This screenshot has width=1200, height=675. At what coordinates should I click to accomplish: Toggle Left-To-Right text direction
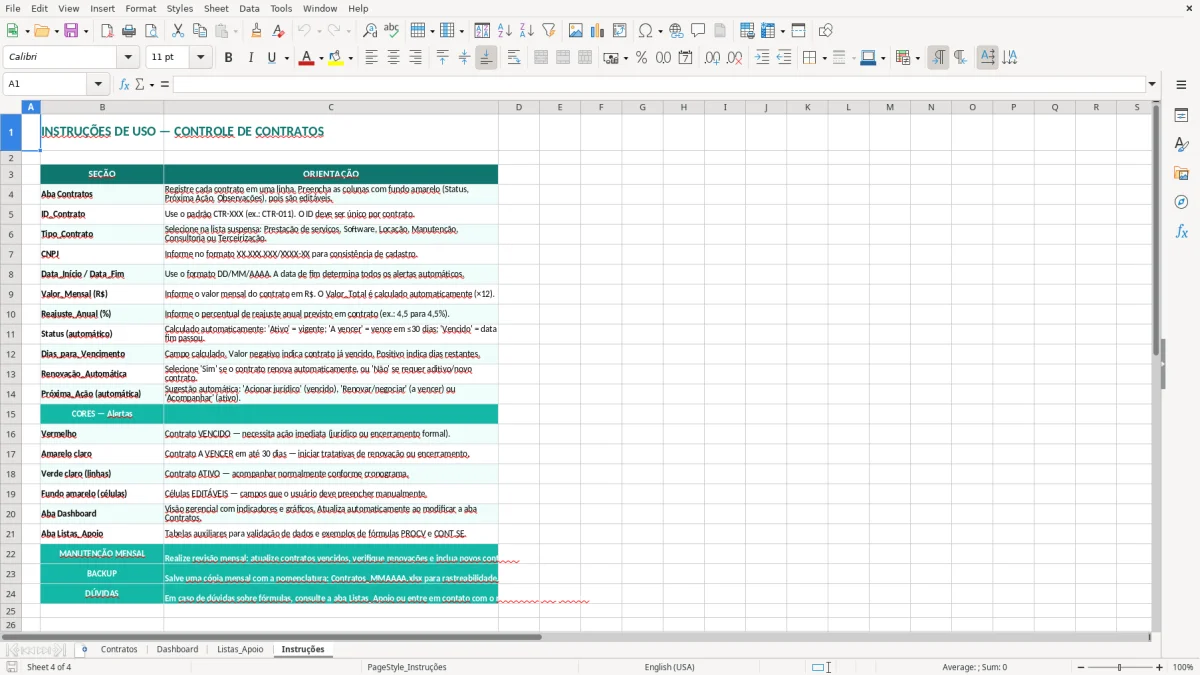[x=938, y=58]
